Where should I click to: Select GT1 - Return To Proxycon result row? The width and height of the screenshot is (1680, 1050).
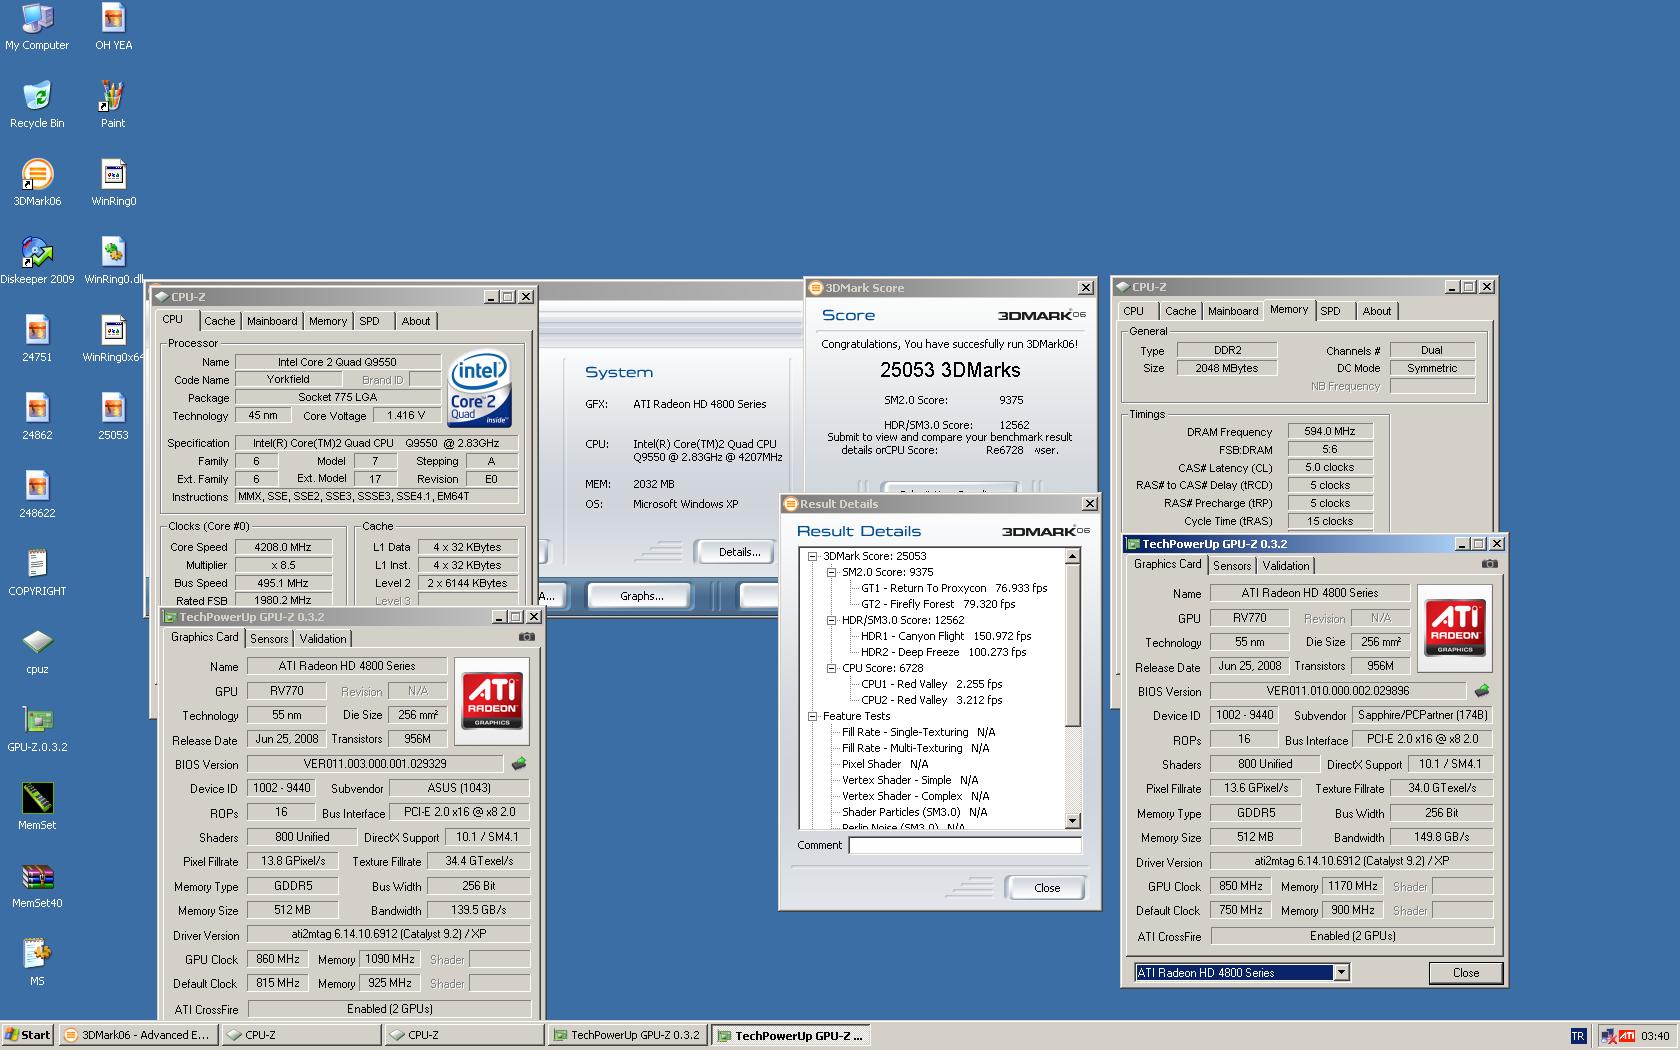[x=954, y=588]
